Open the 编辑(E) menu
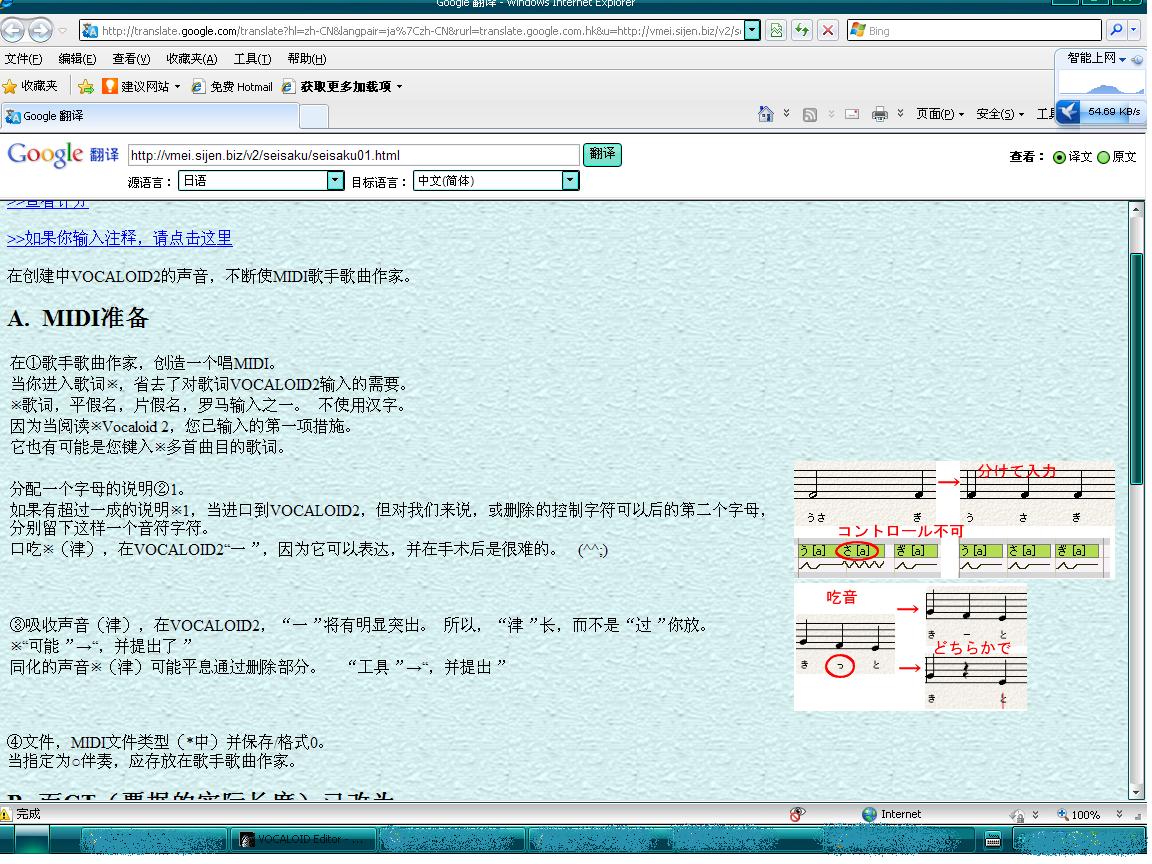 tap(77, 59)
